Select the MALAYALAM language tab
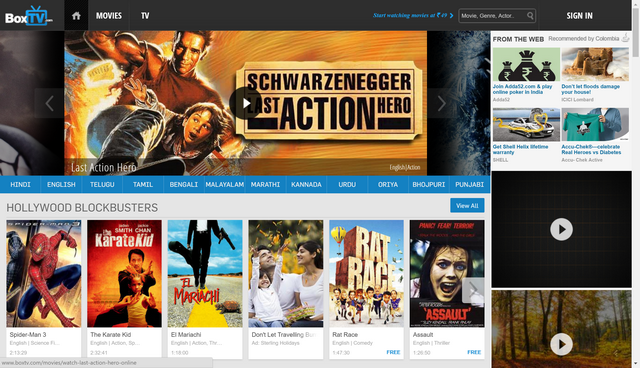The width and height of the screenshot is (640, 368). (224, 184)
